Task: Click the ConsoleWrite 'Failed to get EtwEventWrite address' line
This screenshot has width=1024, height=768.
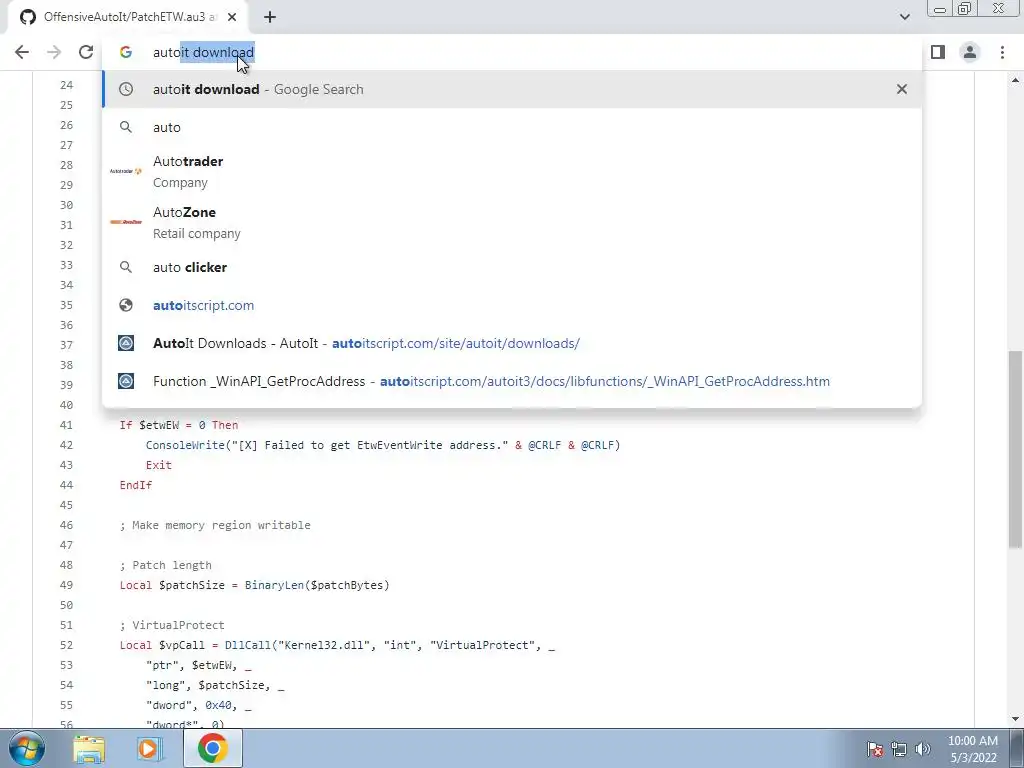Action: pyautogui.click(x=383, y=445)
